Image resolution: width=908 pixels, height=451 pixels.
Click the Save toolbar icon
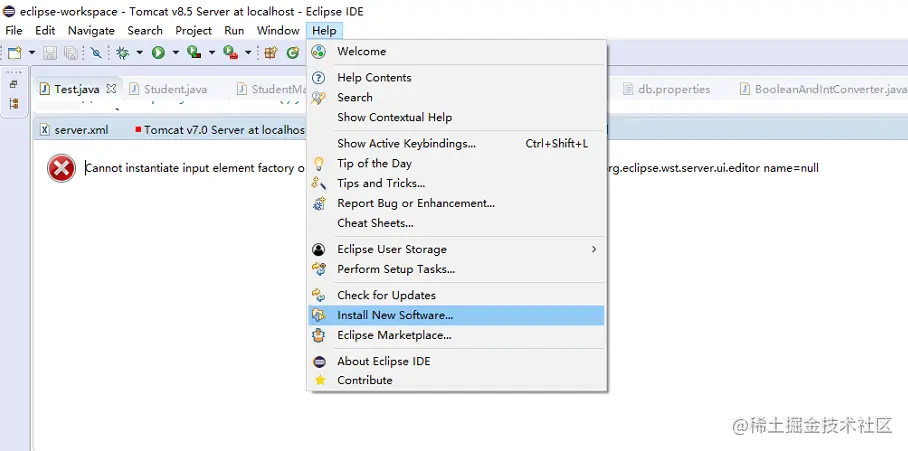click(x=50, y=53)
